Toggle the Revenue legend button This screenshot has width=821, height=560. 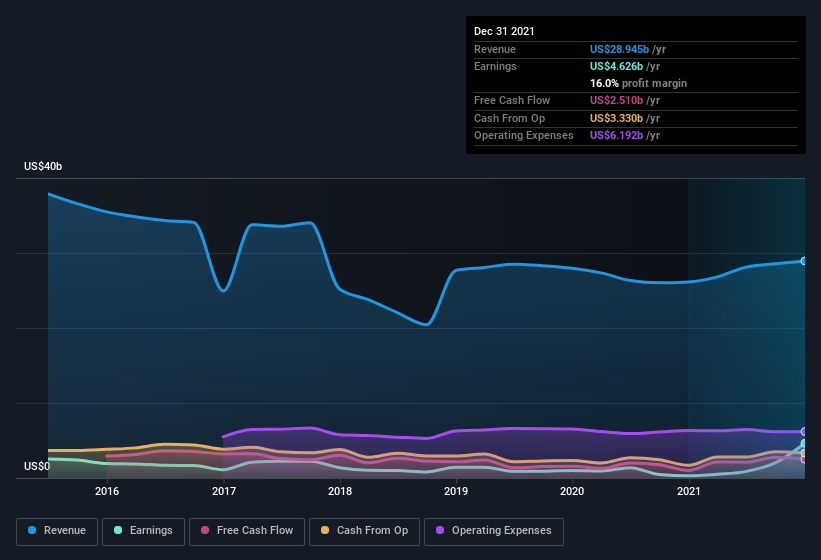coord(57,531)
